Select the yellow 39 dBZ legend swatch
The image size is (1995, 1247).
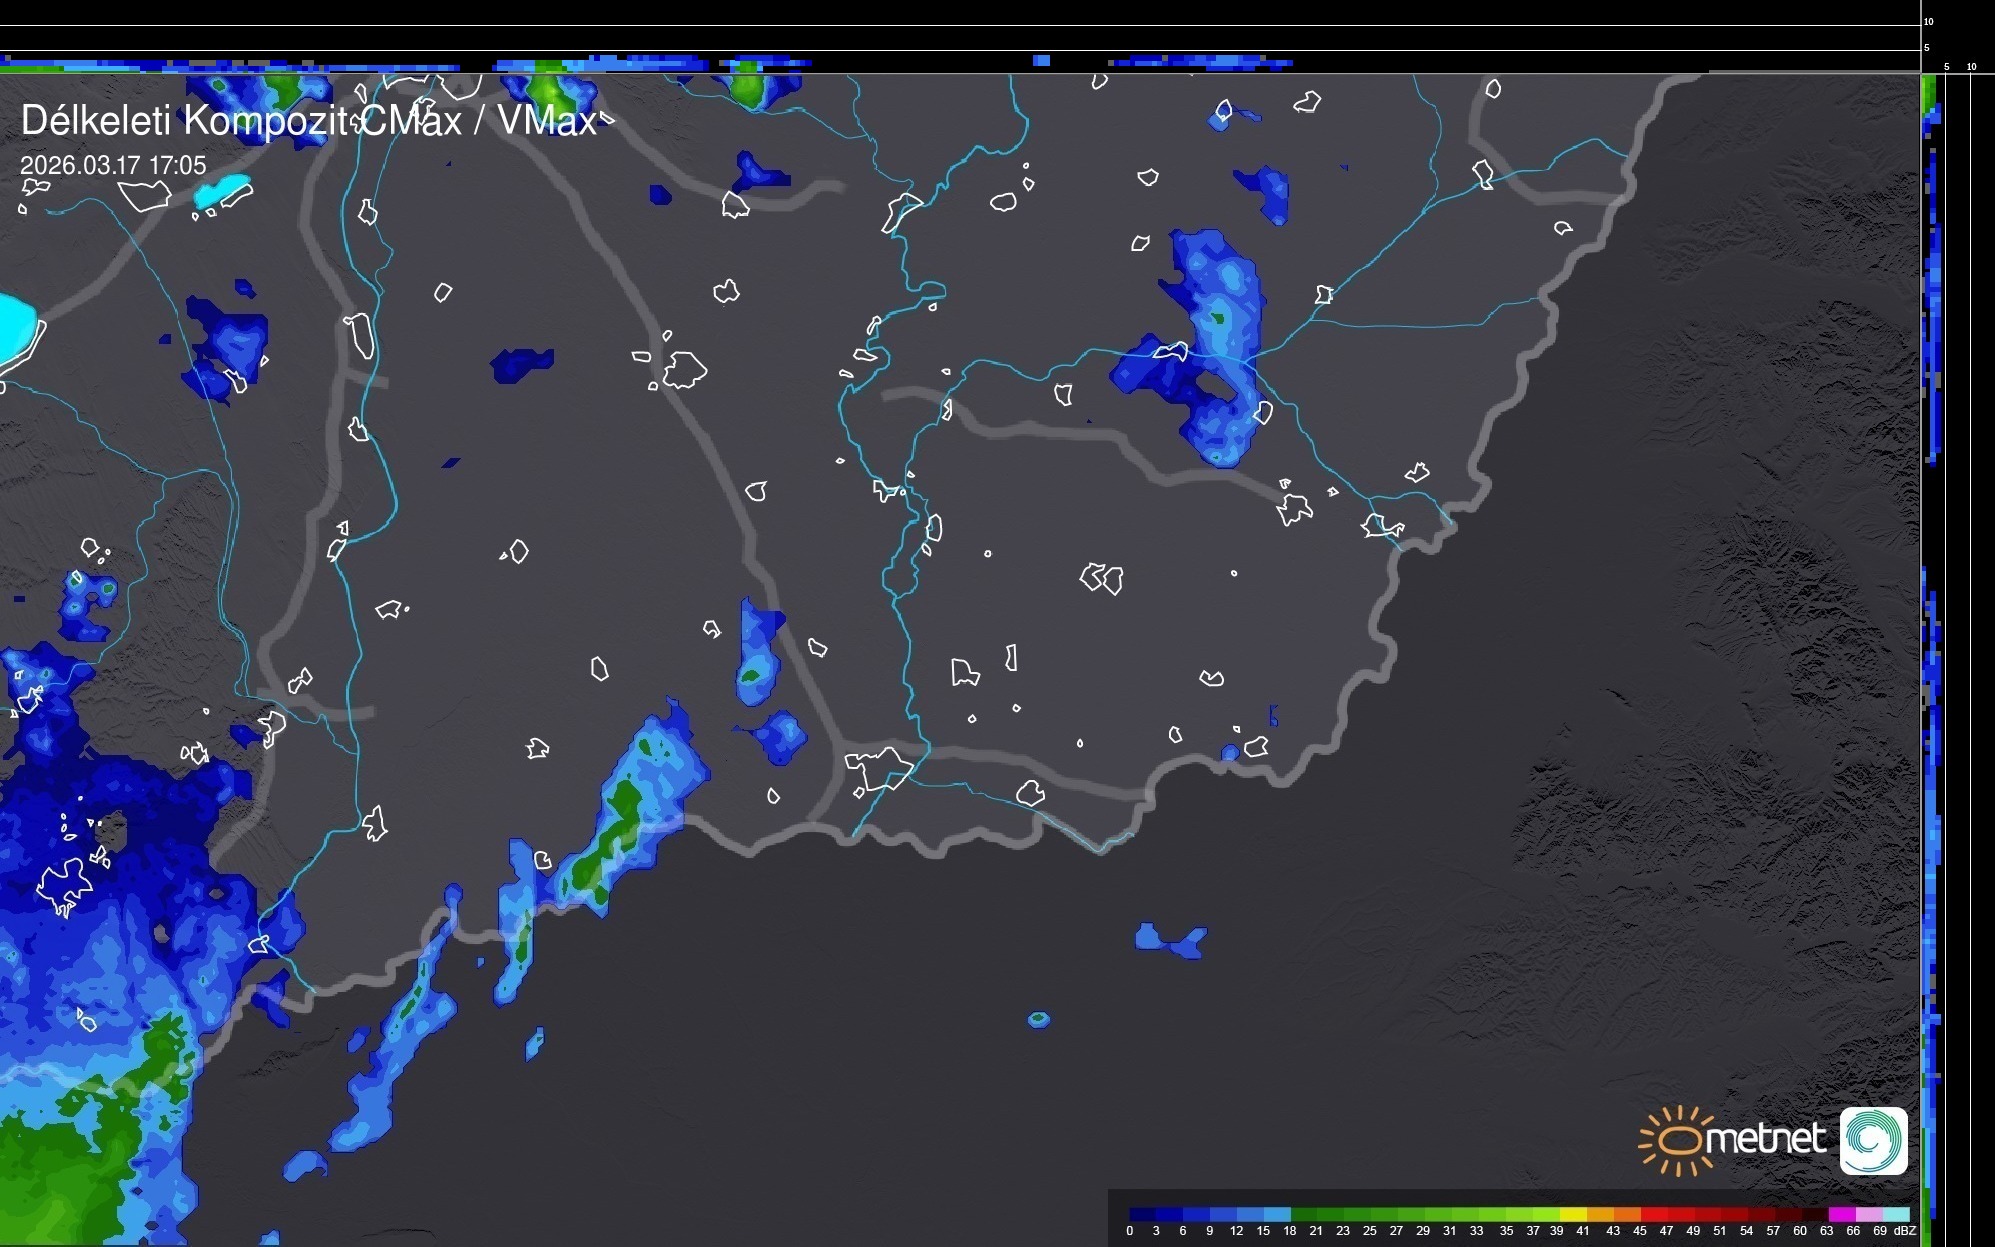click(x=1573, y=1214)
